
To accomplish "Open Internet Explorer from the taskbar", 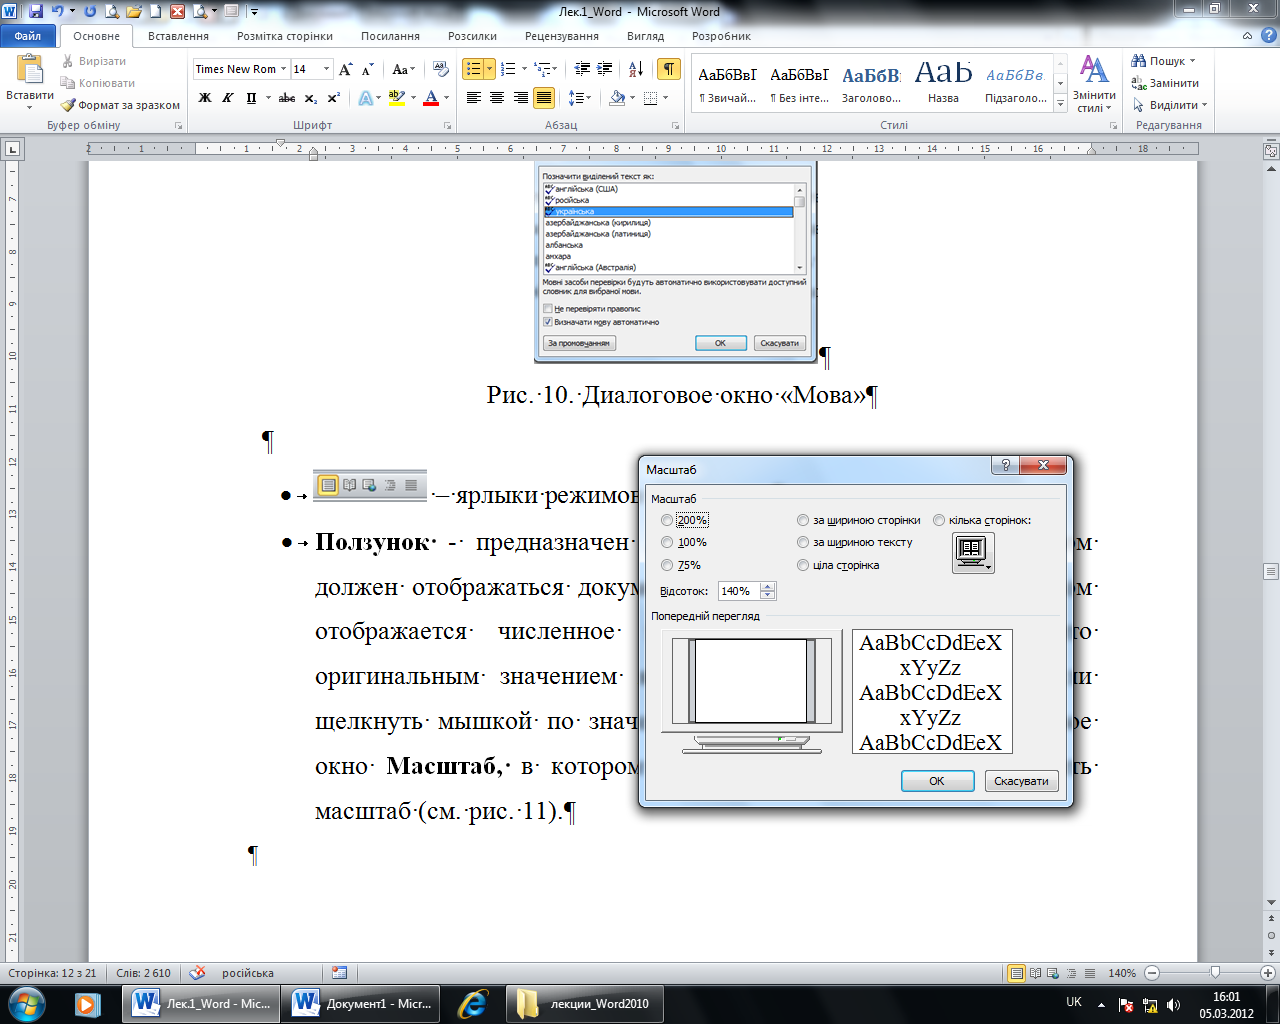I will (472, 1004).
